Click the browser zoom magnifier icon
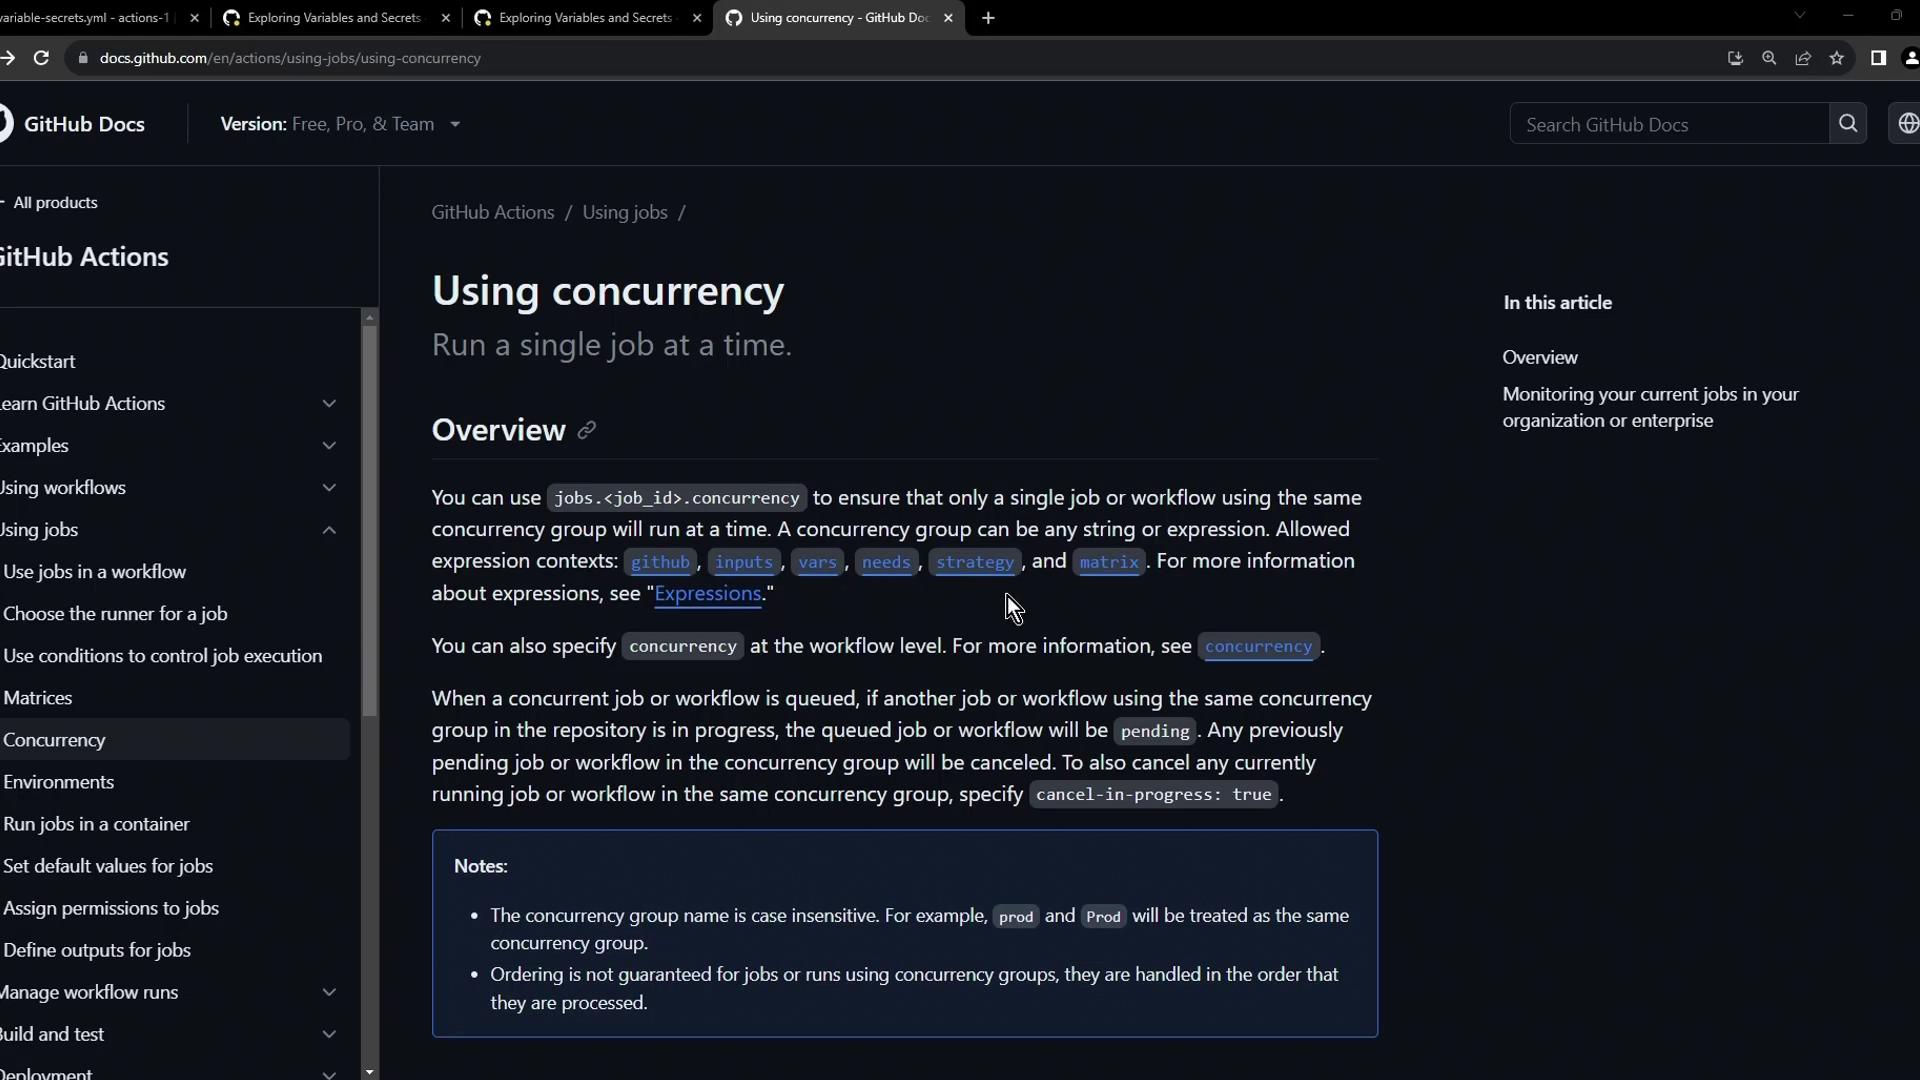Screen dimensions: 1920x1080 click(1769, 58)
